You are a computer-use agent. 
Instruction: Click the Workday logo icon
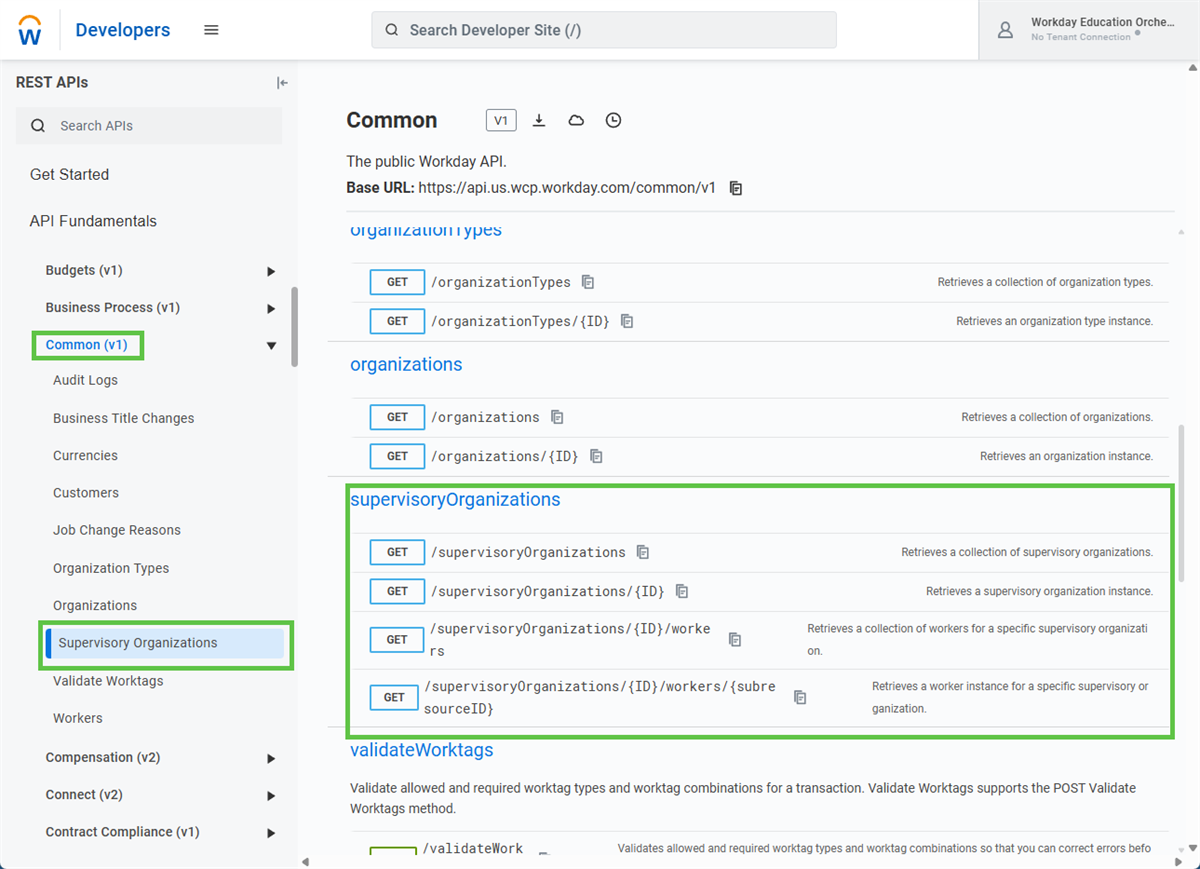[x=30, y=30]
